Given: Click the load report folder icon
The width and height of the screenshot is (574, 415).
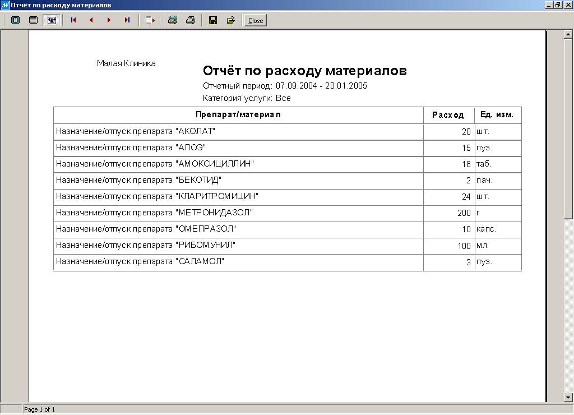Looking at the screenshot, I should click(x=231, y=20).
